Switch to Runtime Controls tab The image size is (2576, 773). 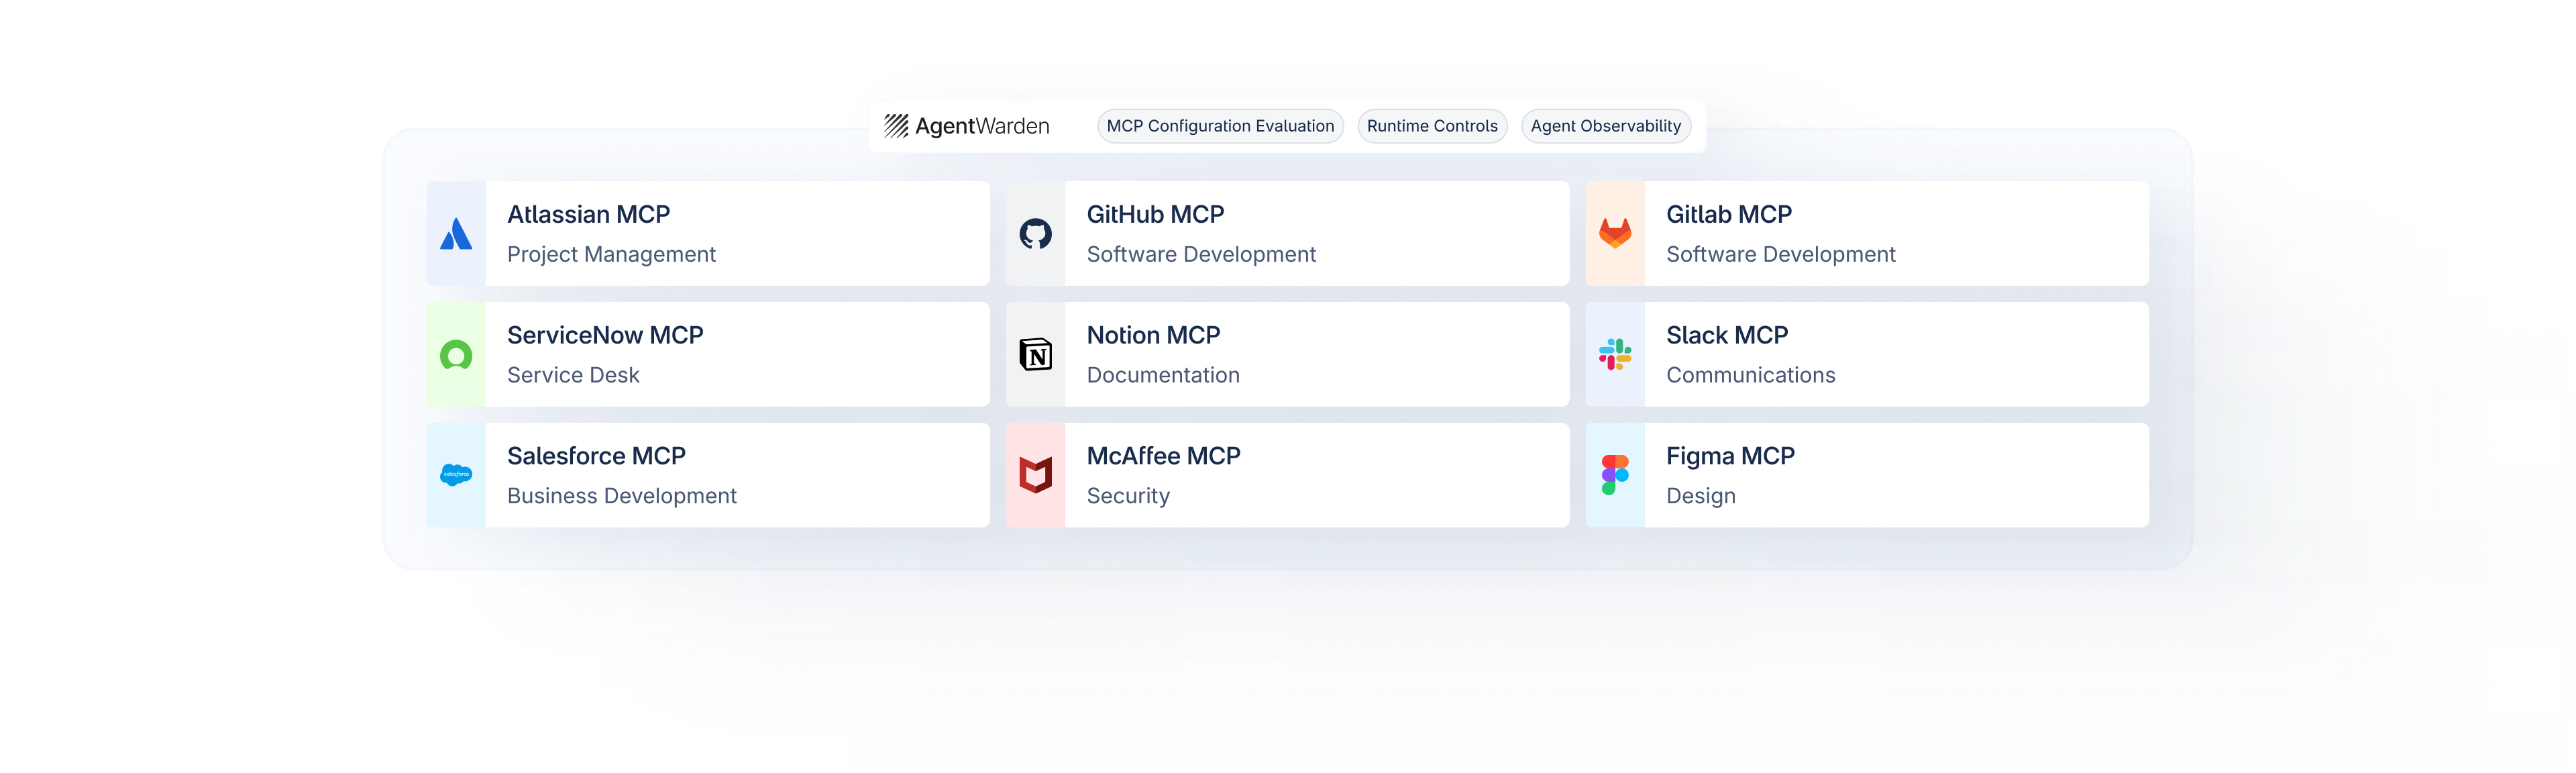[1432, 126]
